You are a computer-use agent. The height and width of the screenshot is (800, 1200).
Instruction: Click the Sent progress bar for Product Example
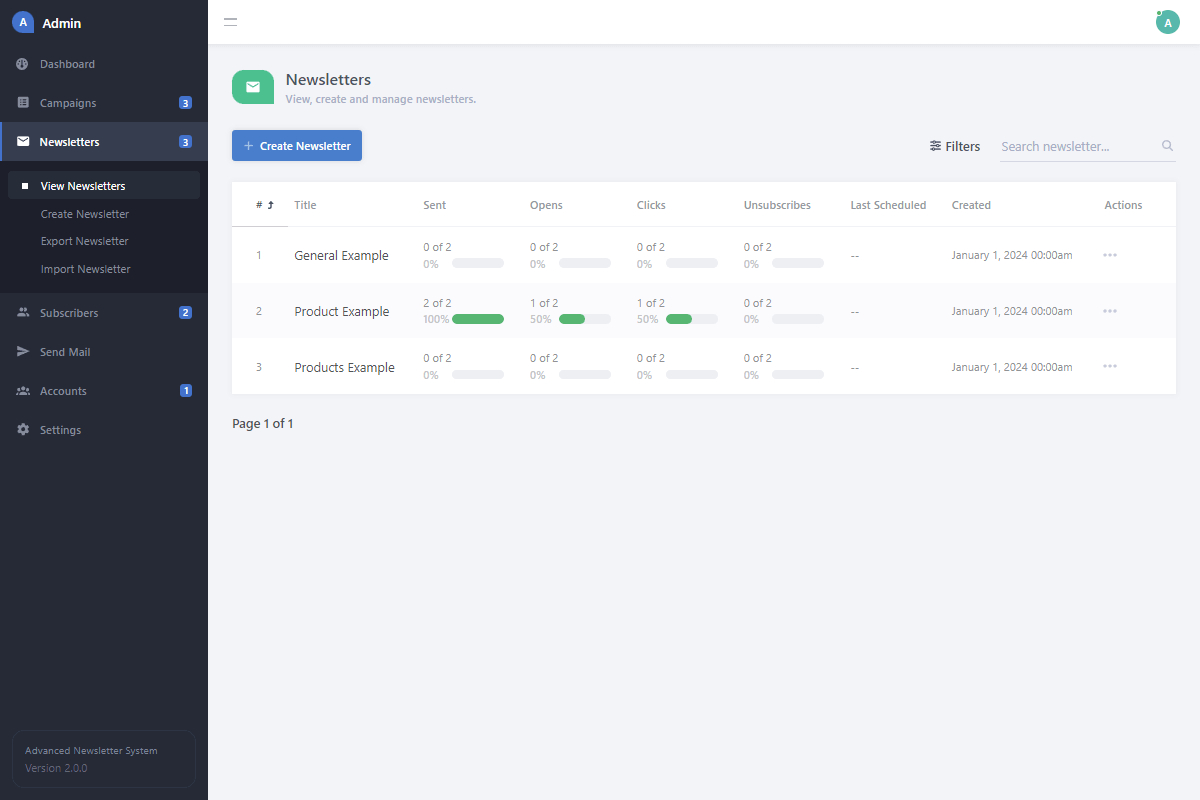tap(477, 319)
